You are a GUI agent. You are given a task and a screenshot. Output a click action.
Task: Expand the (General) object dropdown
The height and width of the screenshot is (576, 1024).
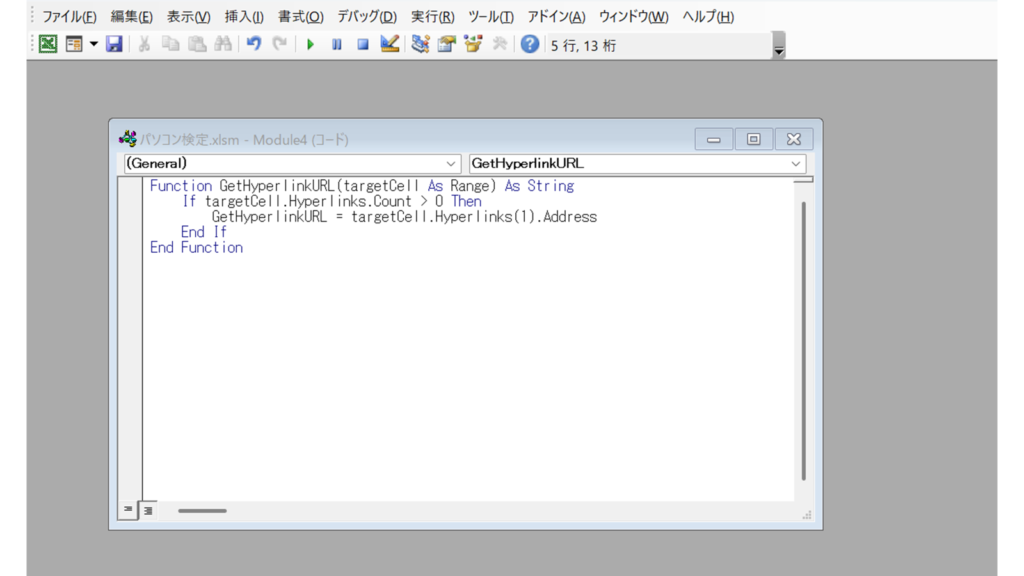pos(450,163)
